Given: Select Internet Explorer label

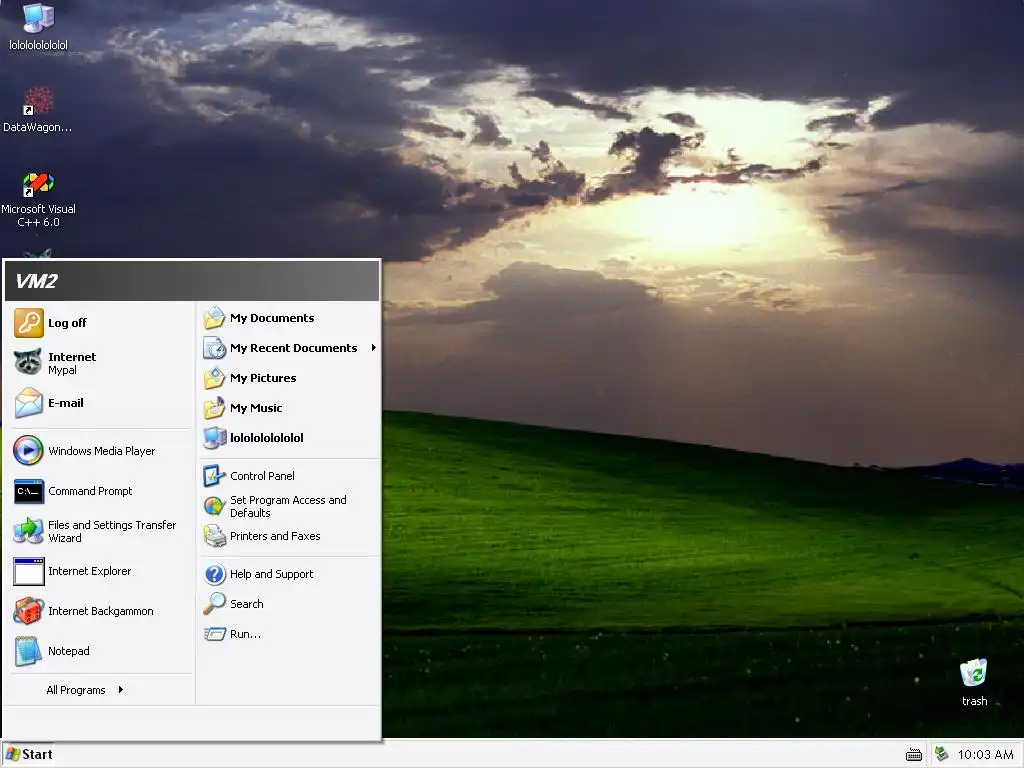Looking at the screenshot, I should click(89, 571).
